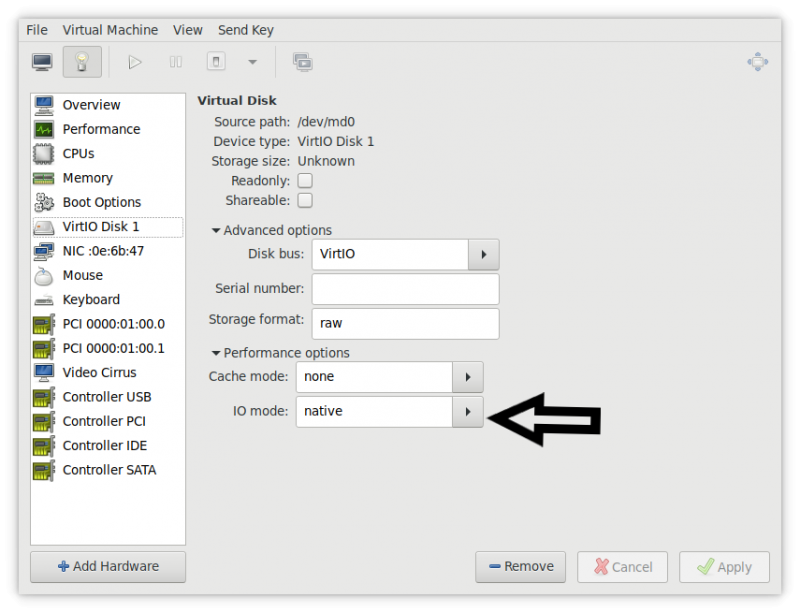
Task: Open the Send Key menu
Action: (245, 29)
